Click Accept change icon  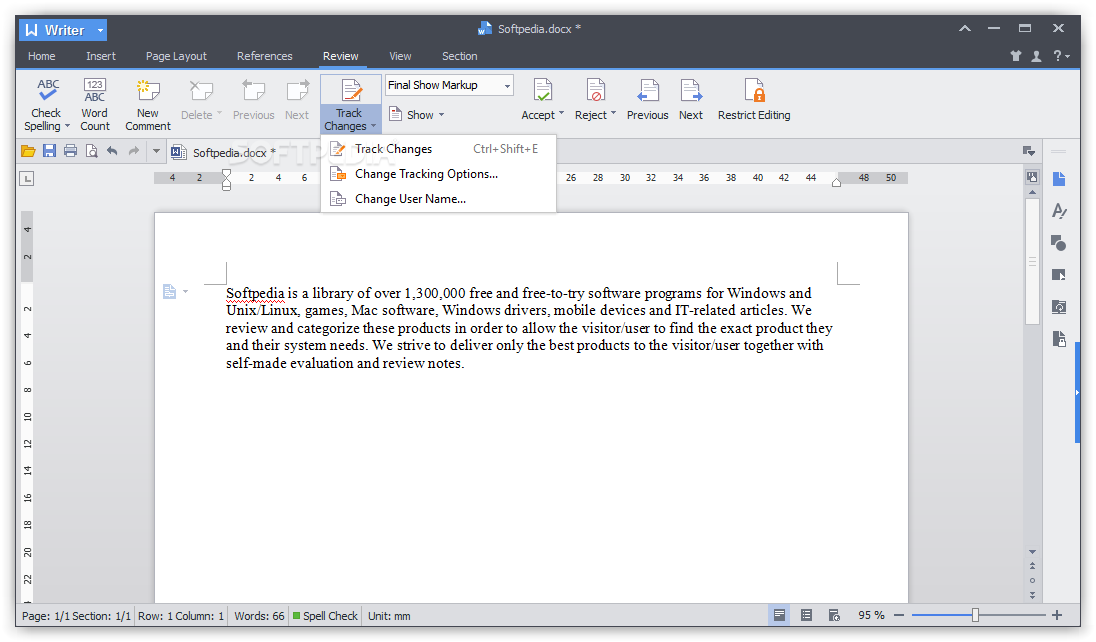pos(542,90)
